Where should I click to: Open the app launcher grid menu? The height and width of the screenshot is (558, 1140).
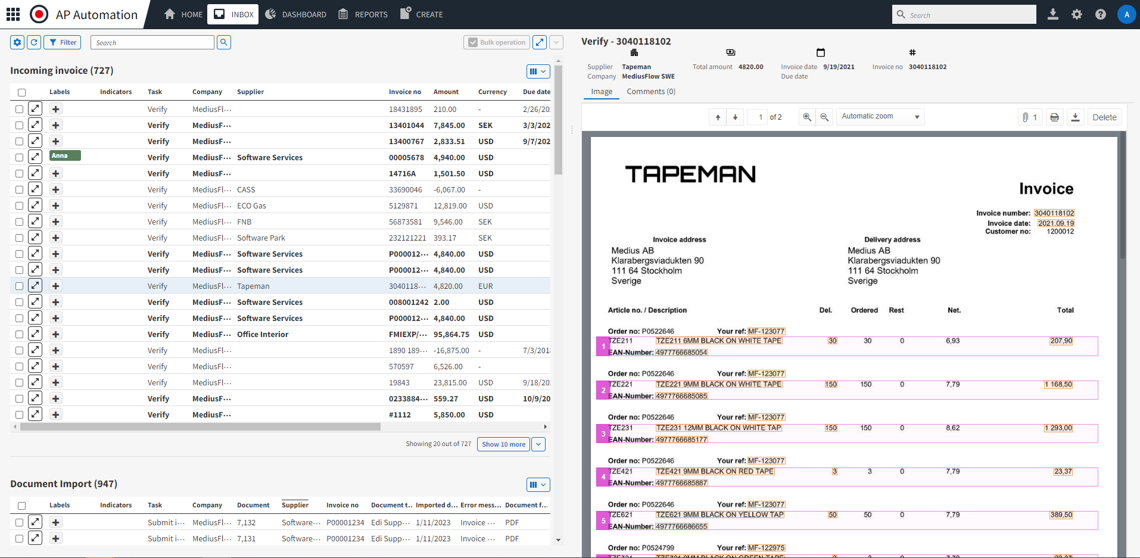click(13, 14)
